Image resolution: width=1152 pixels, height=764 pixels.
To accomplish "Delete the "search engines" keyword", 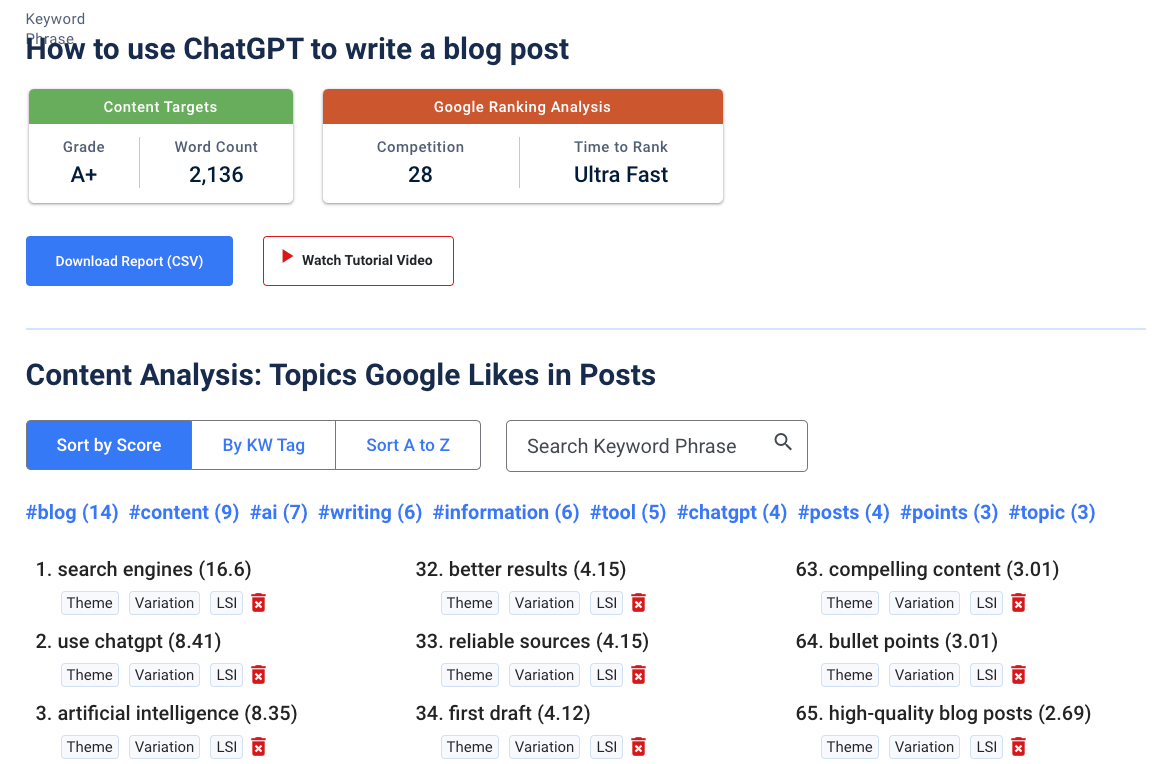I will point(258,602).
